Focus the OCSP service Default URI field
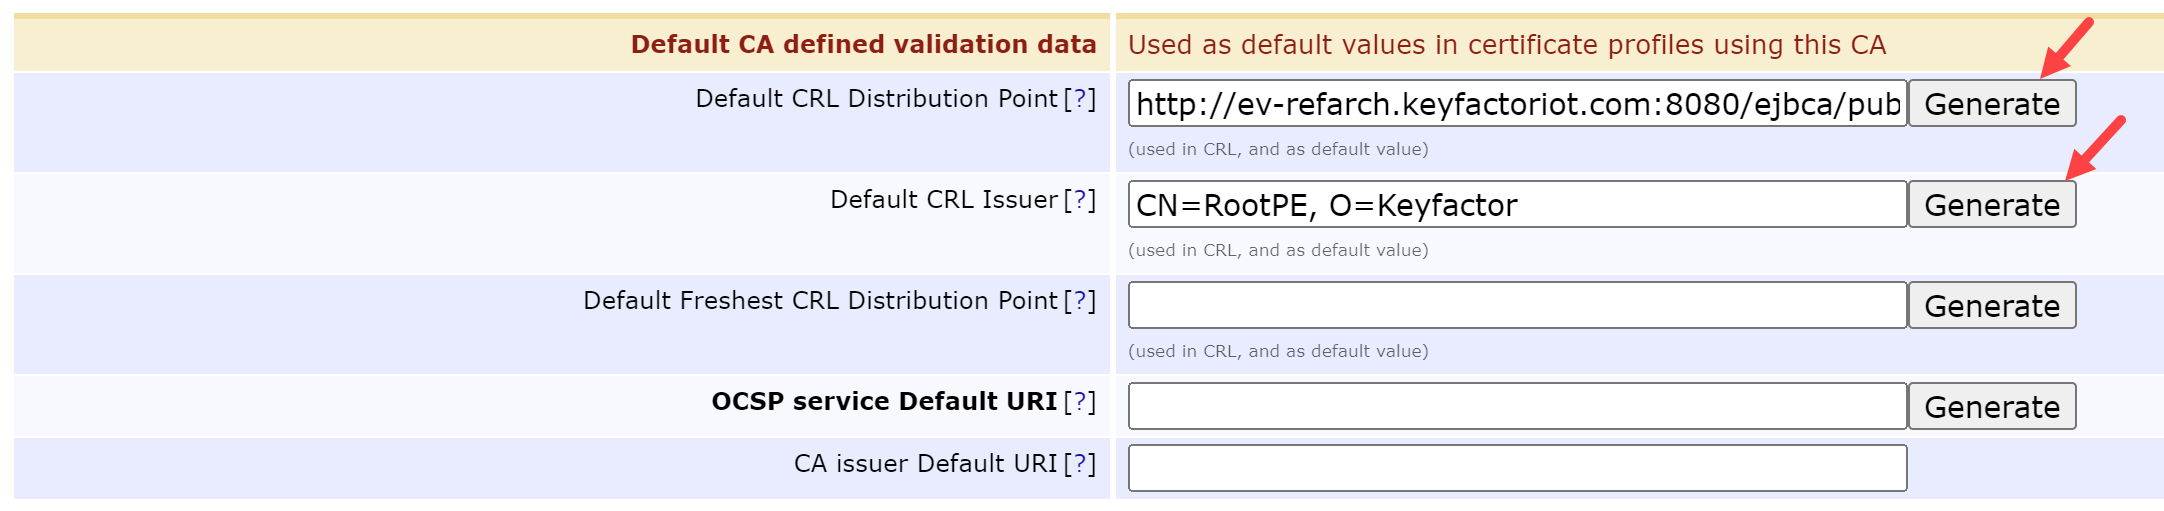2164x511 pixels. [x=1517, y=407]
